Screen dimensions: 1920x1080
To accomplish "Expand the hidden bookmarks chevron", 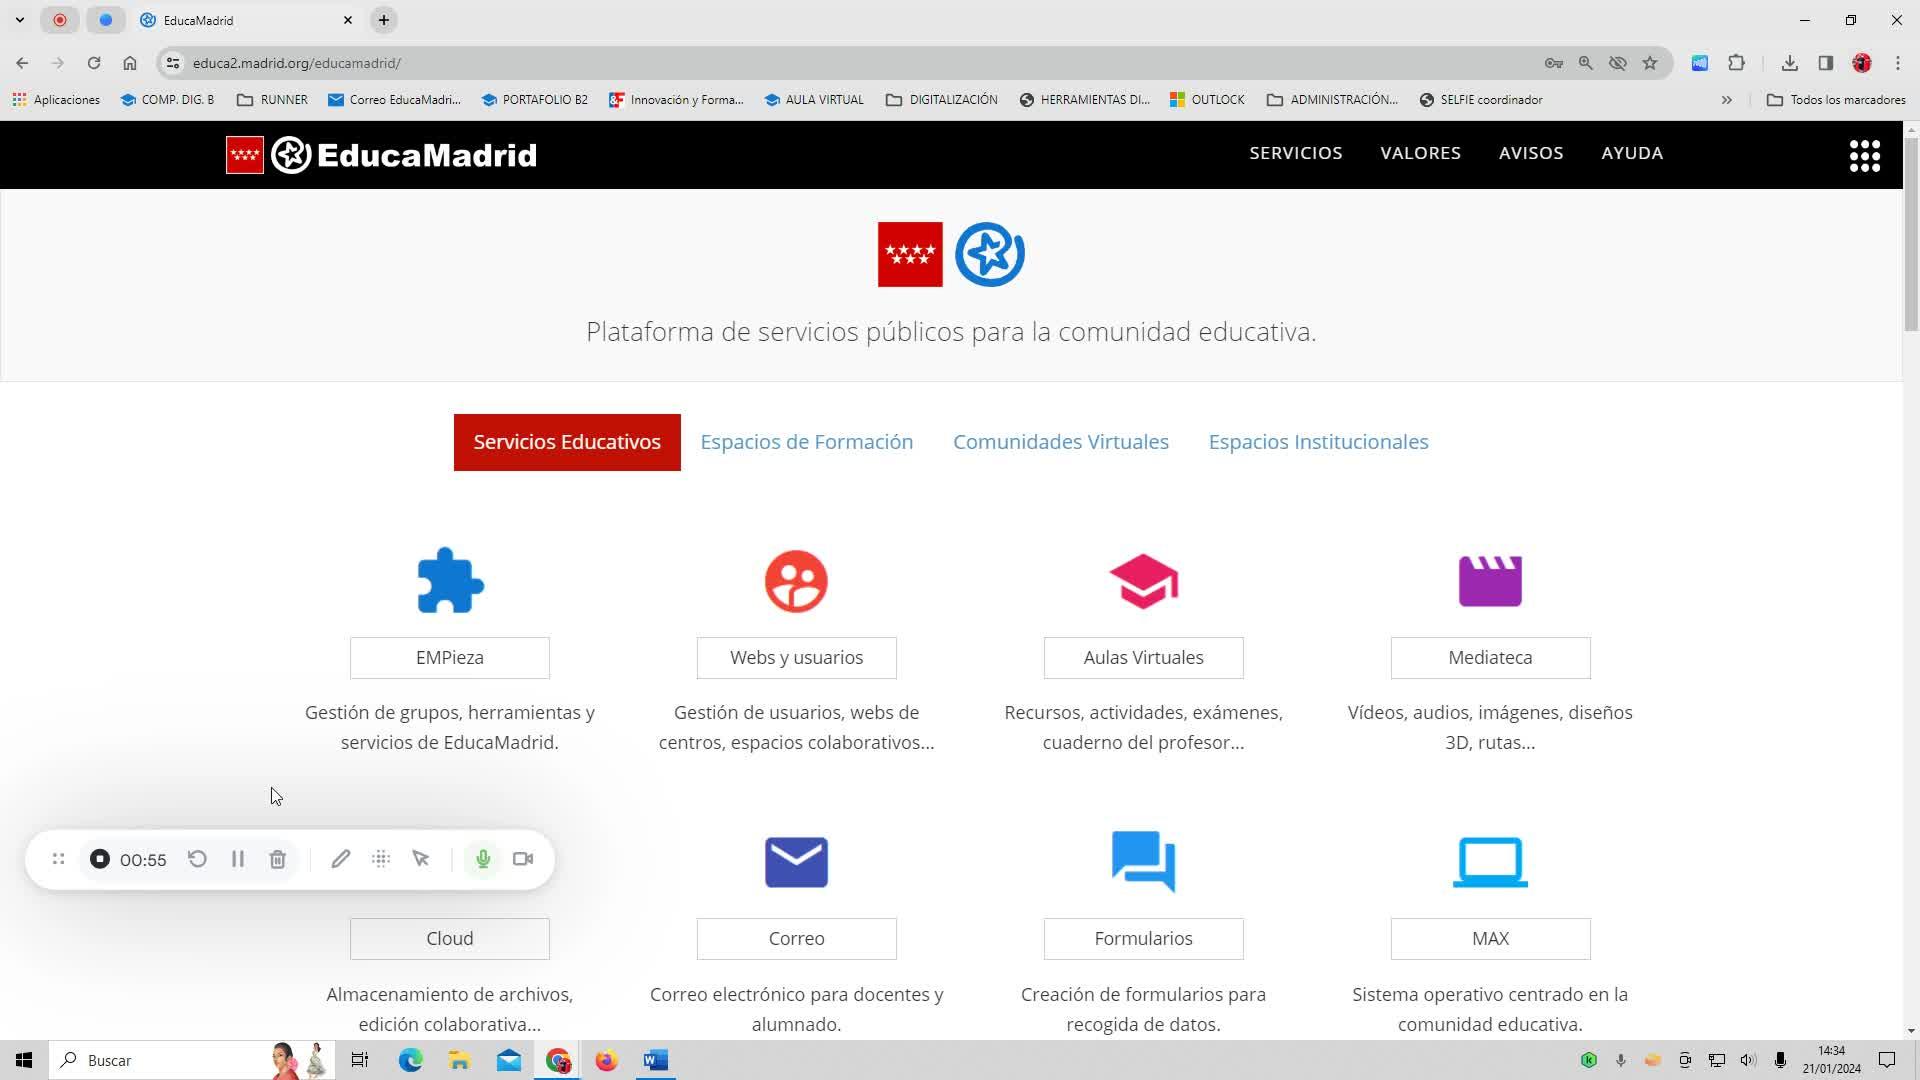I will pyautogui.click(x=1726, y=100).
